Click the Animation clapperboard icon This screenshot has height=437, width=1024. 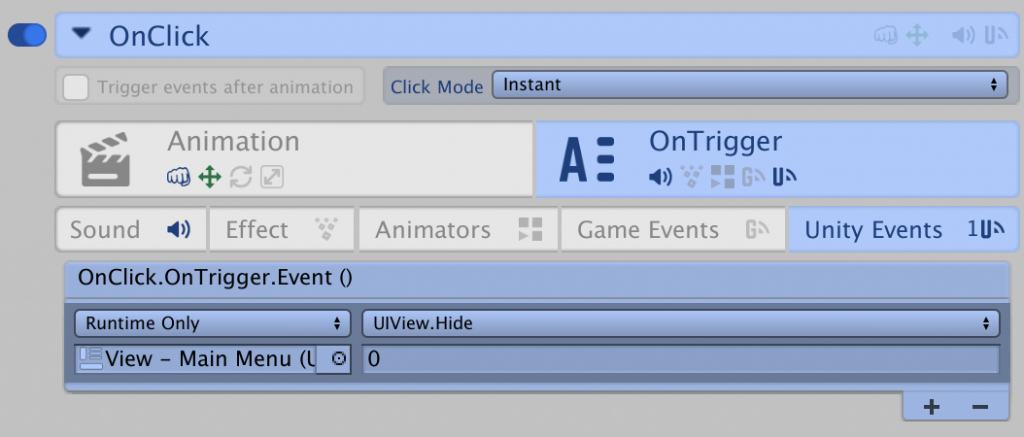click(106, 161)
